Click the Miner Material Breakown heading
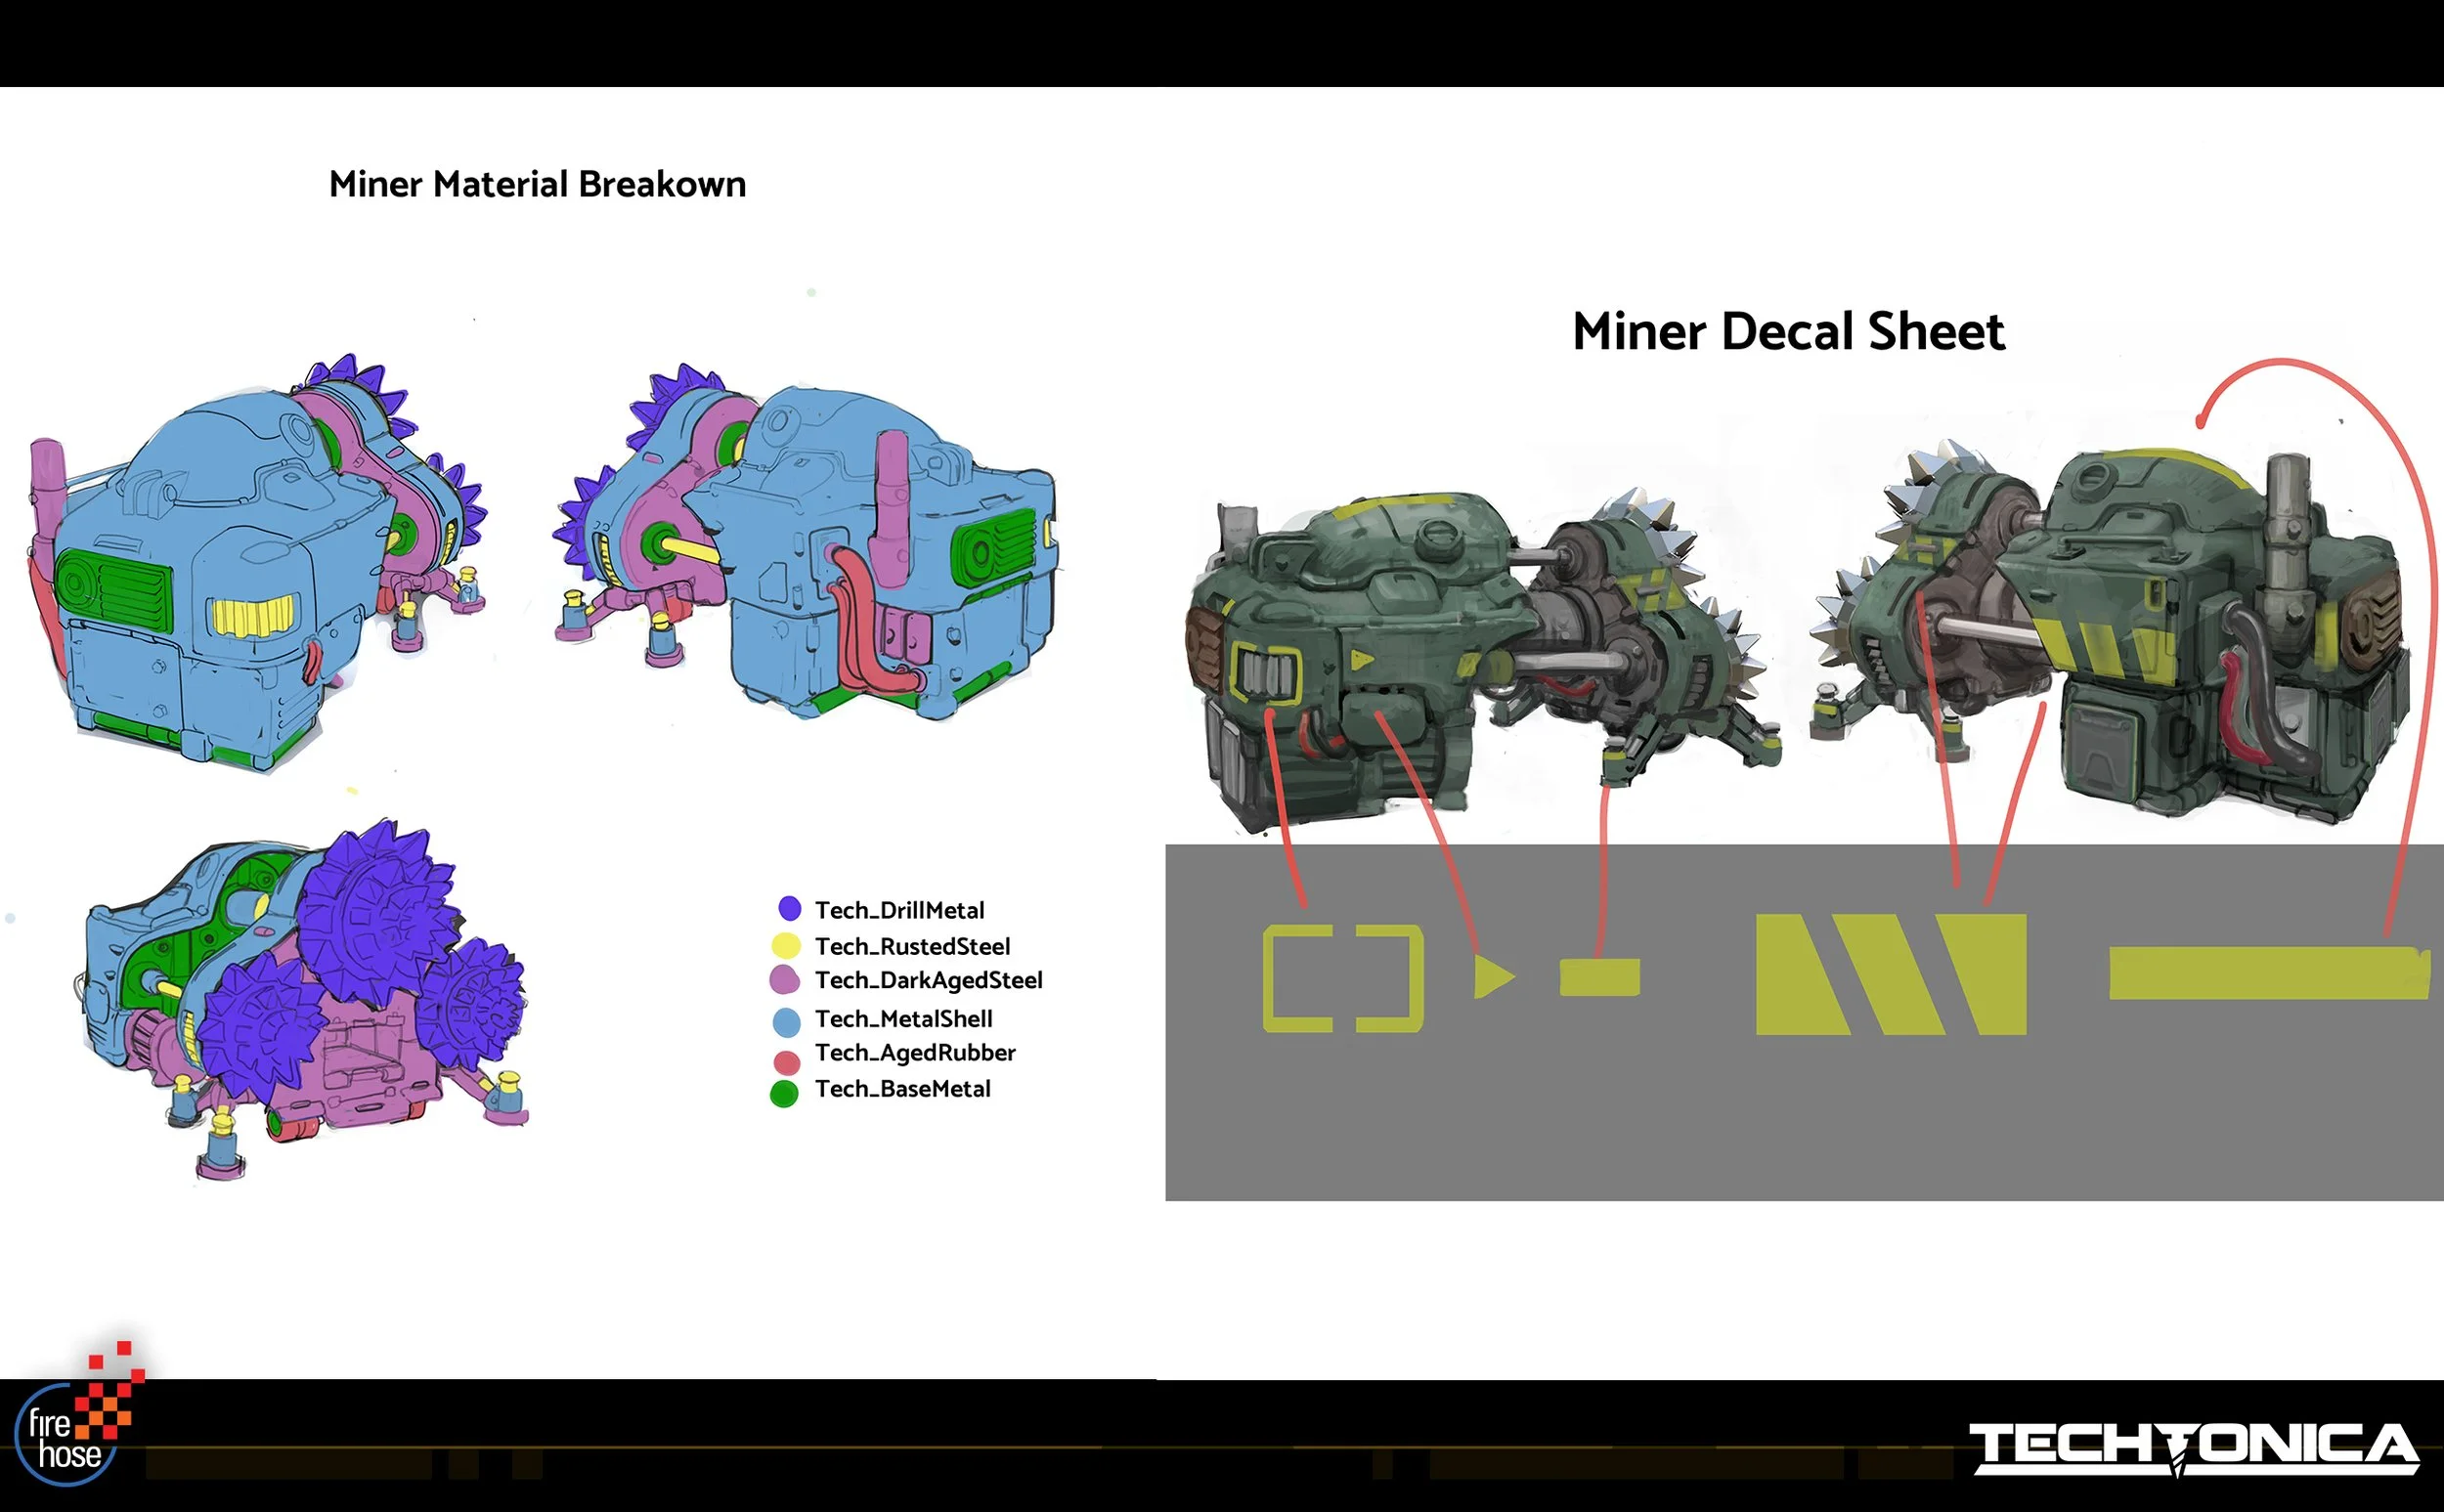This screenshot has width=2444, height=1512. click(537, 185)
